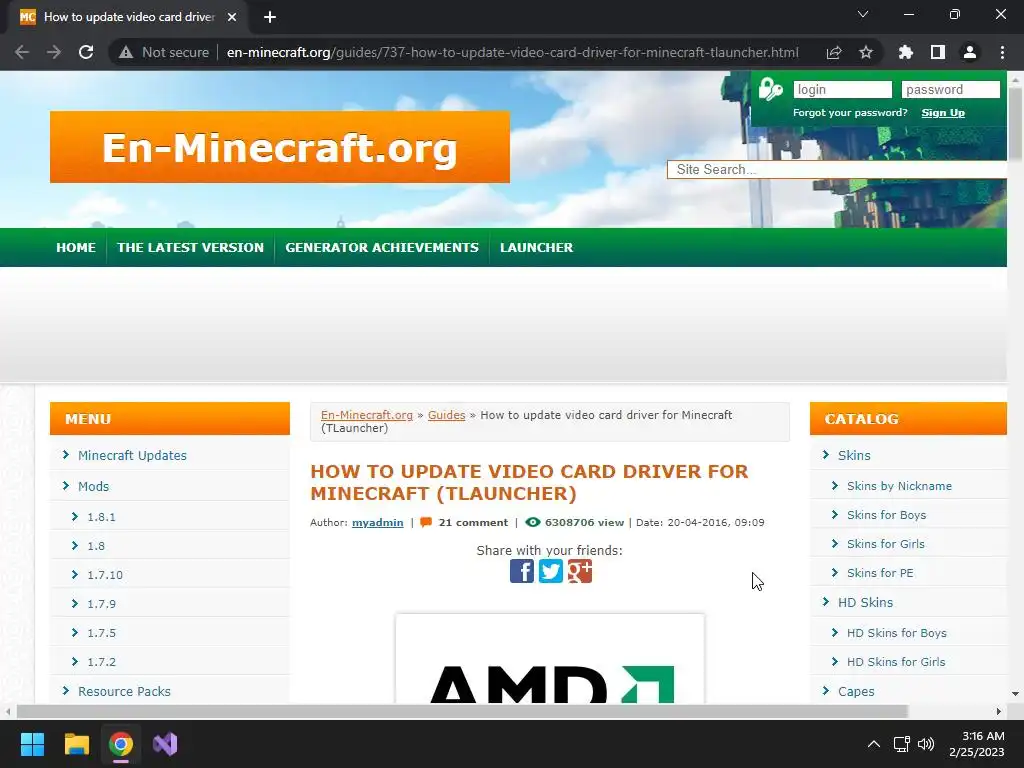The height and width of the screenshot is (768, 1024).
Task: Open HD Skins for Girls
Action: pyautogui.click(x=896, y=662)
